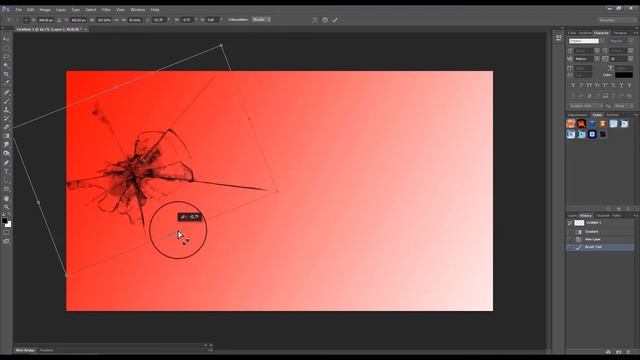Toggle Underline in Character panel

pos(621,85)
